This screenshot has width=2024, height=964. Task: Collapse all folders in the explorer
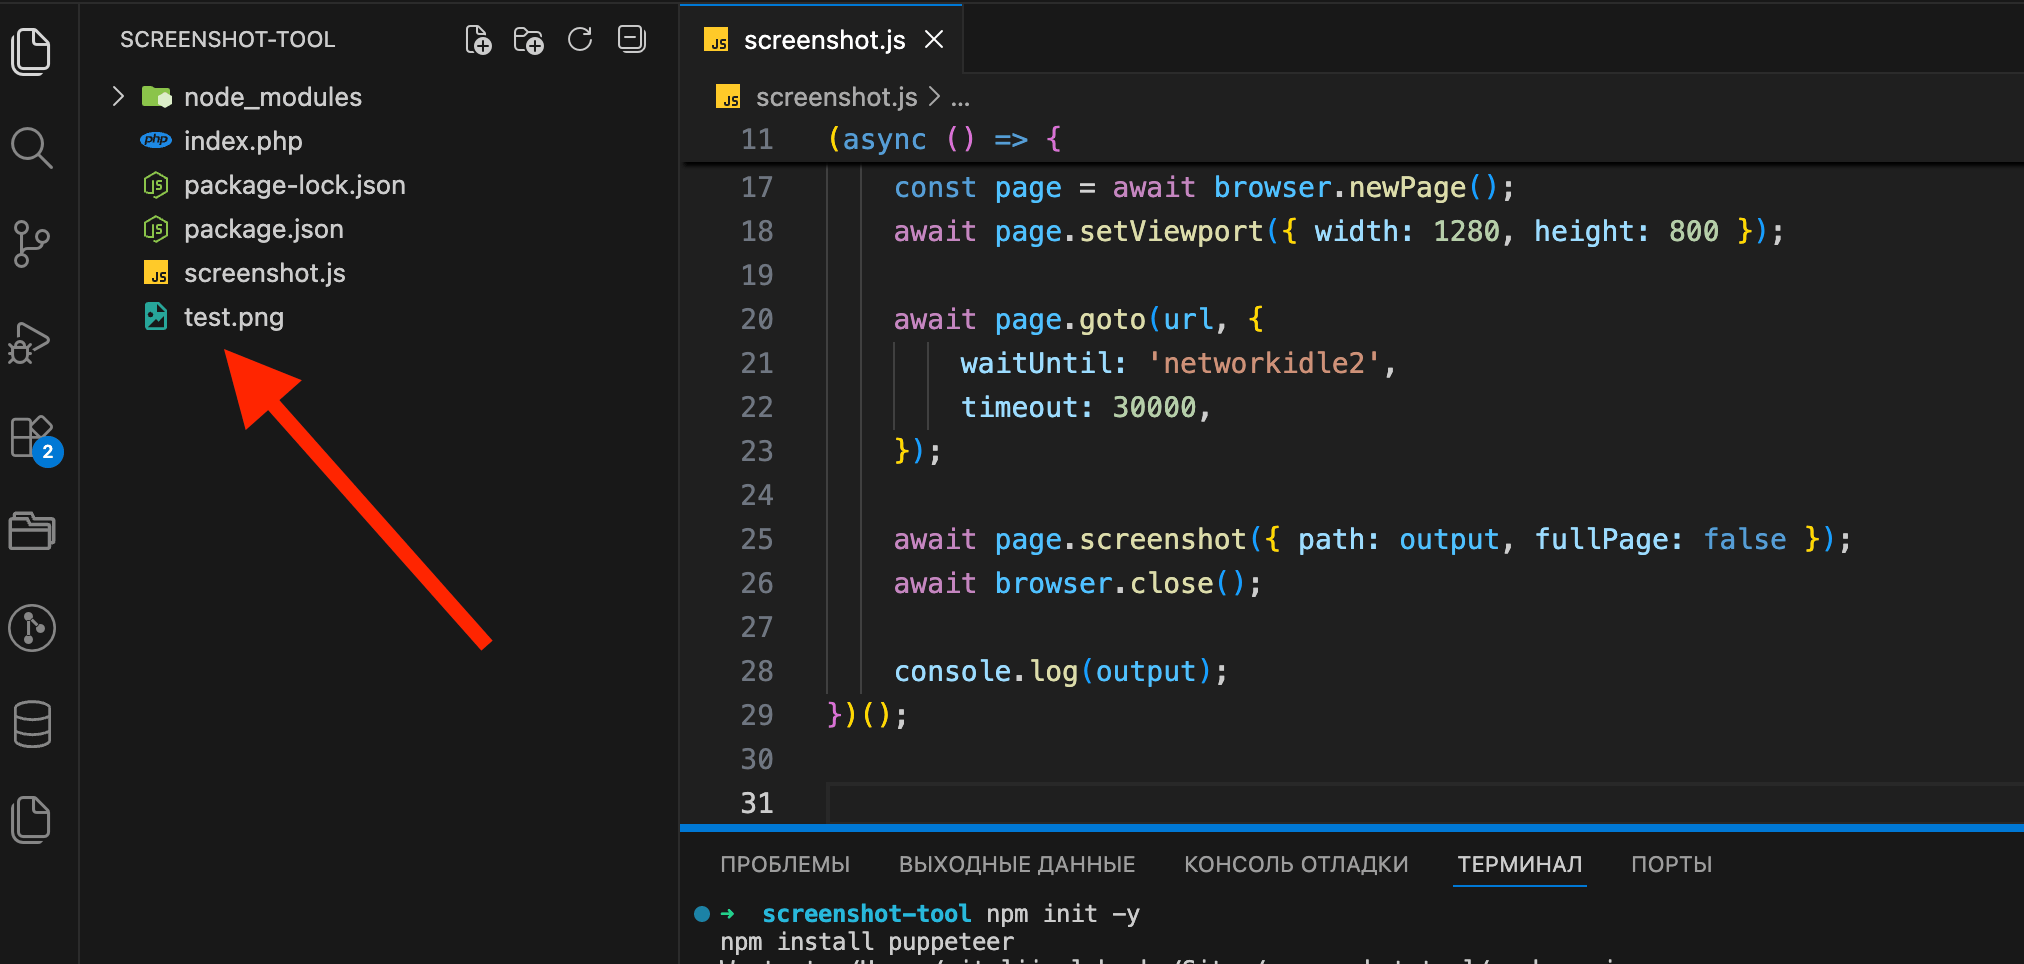631,39
